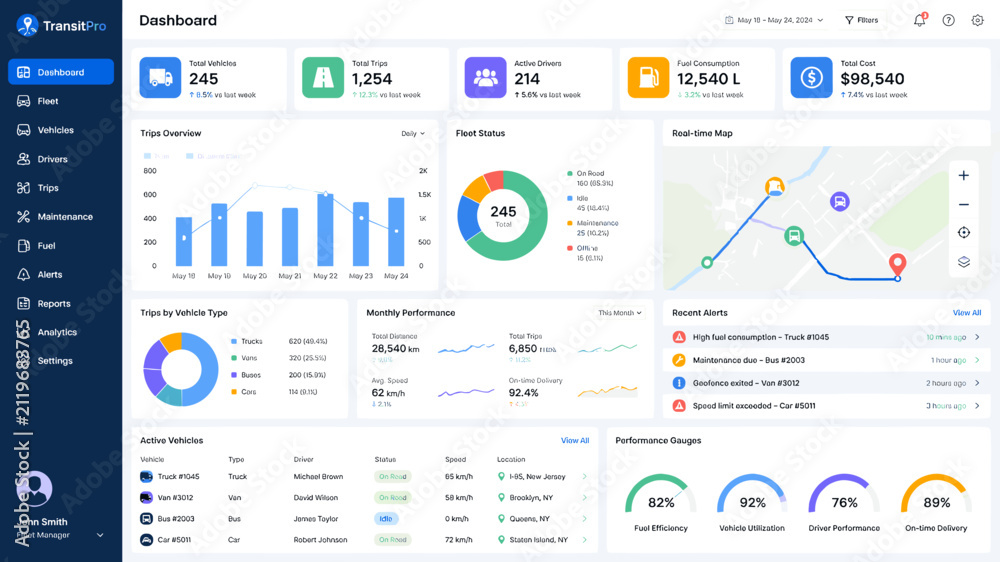Viewport: 1000px width, 562px height.
Task: Open the map layers icon
Action: coord(964,262)
